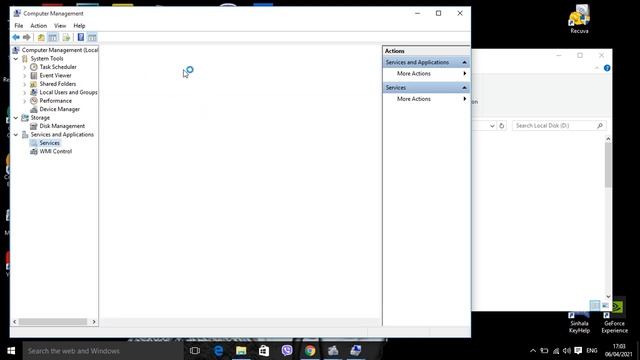This screenshot has height=360, width=640.
Task: Select Event Viewer in the tree
Action: [x=56, y=76]
